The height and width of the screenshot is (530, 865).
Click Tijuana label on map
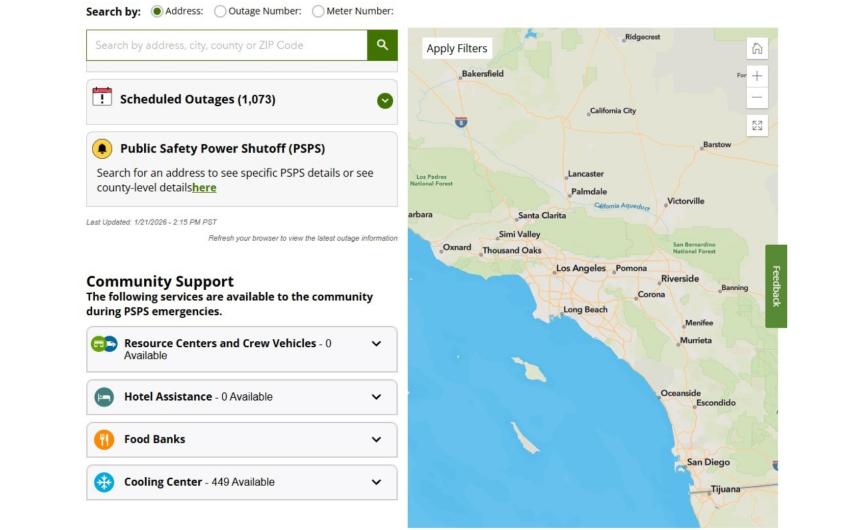[725, 489]
